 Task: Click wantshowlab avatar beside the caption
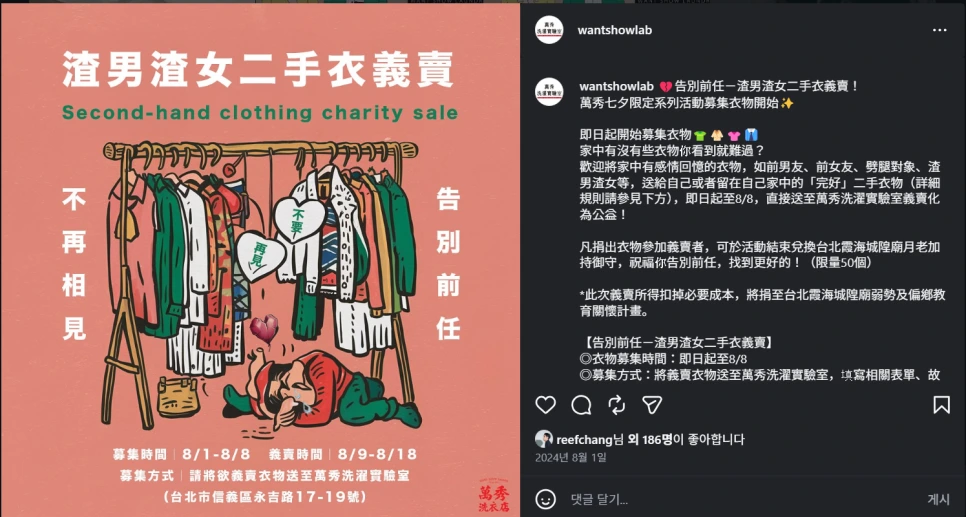click(x=549, y=92)
